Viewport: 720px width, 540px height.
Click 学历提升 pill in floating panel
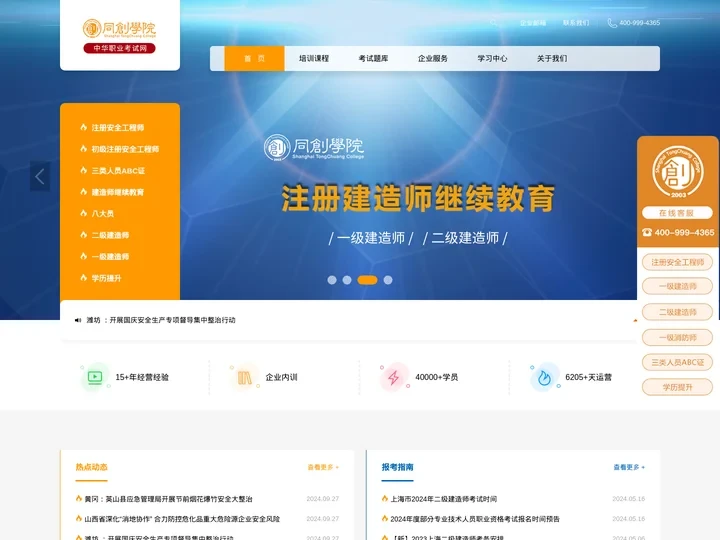(x=677, y=387)
